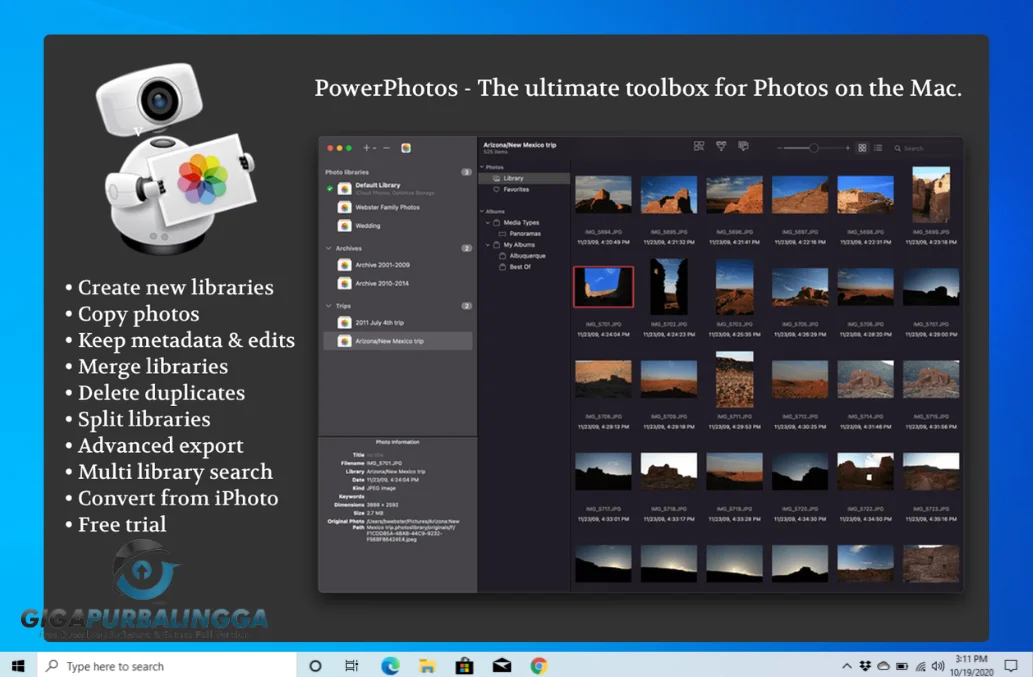Select thumbnail IMG_5711.JPG
Screen dimensions: 1033x677
(x=734, y=379)
